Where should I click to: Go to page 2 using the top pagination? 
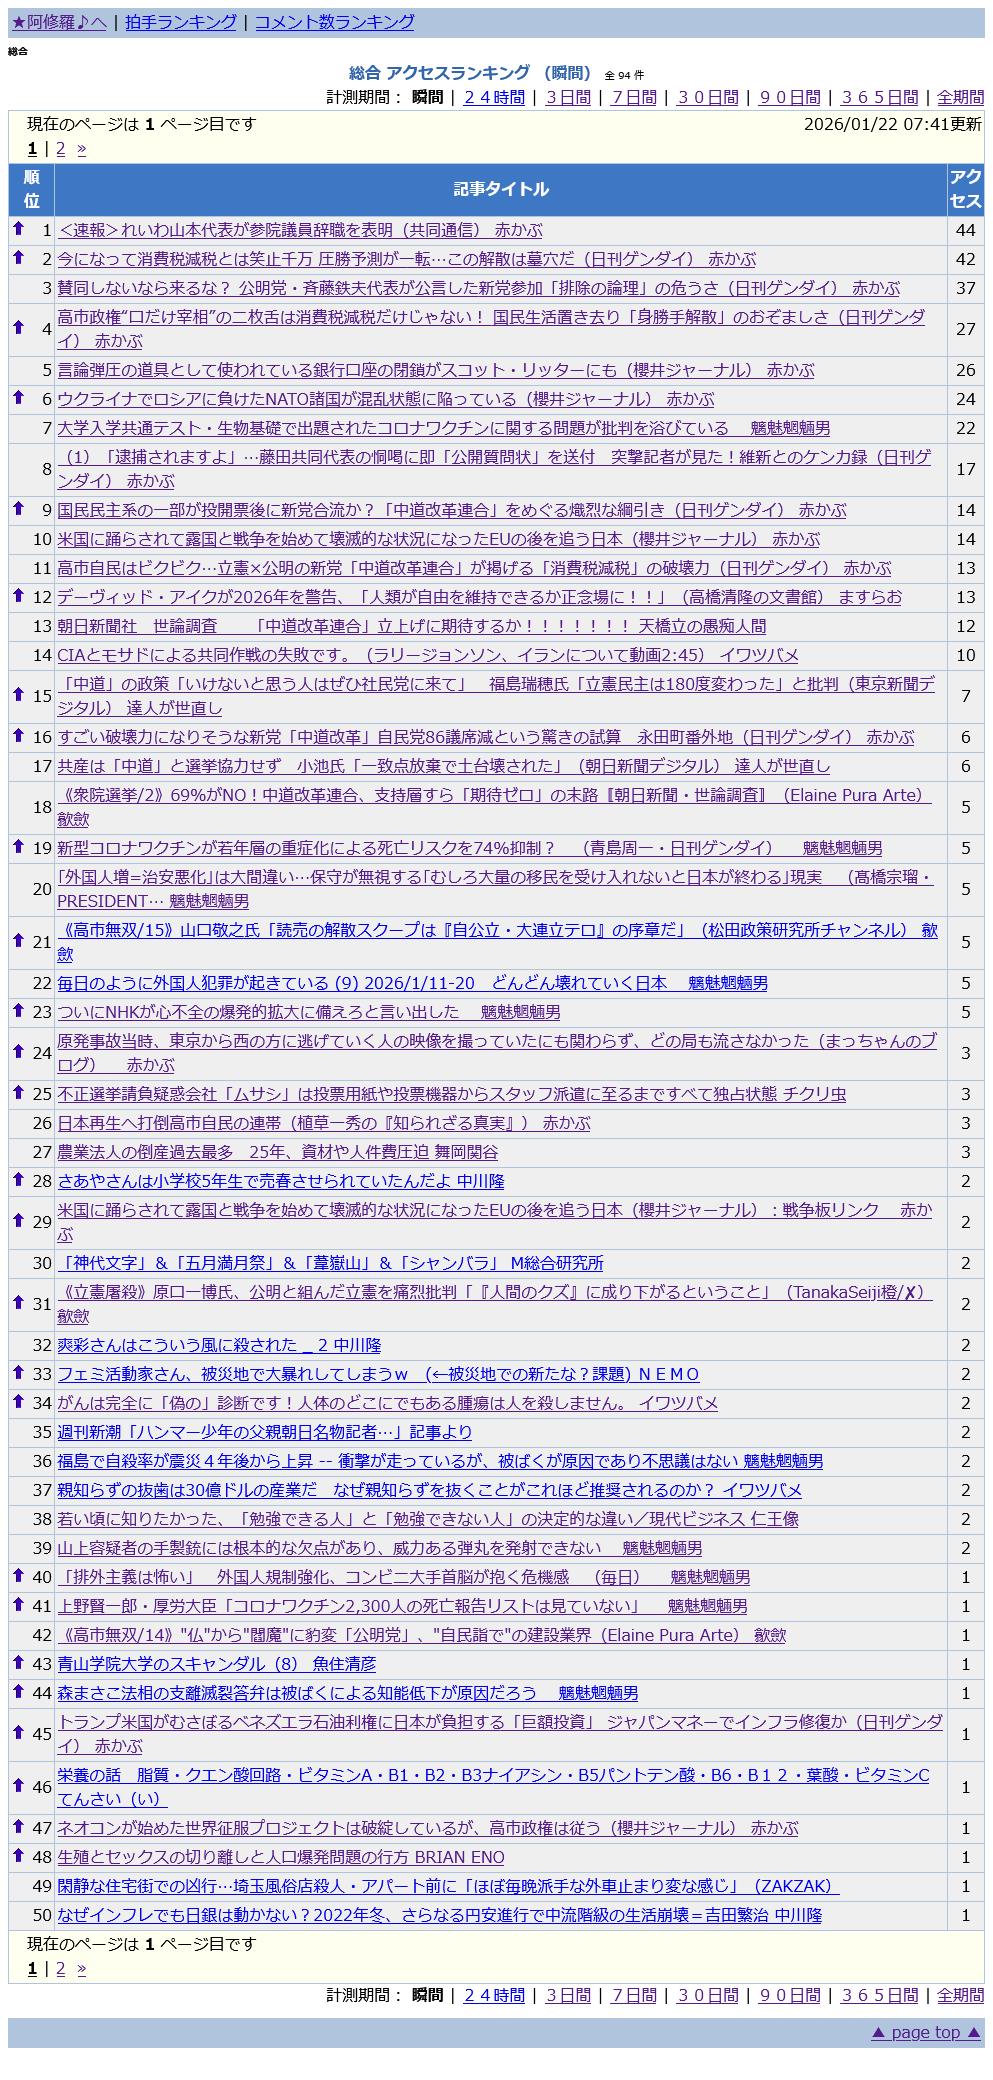(x=61, y=149)
